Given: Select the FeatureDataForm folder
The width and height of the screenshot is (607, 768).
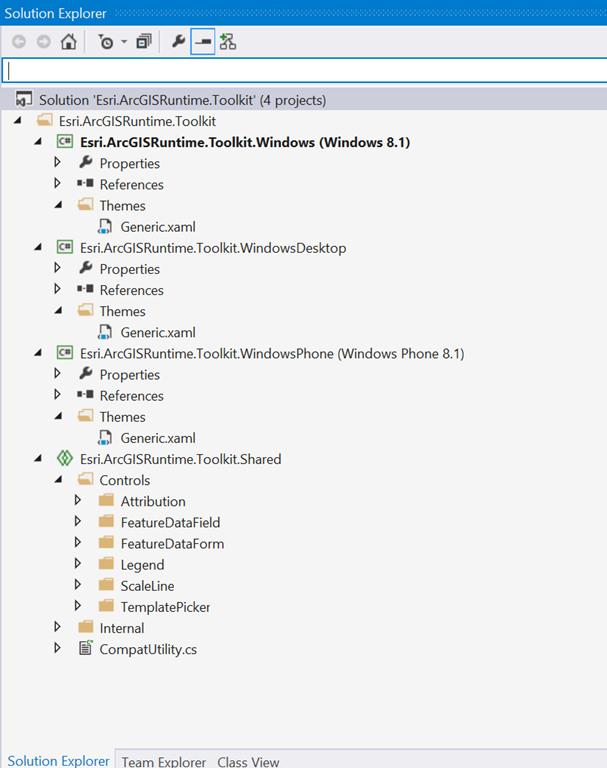Looking at the screenshot, I should click(172, 544).
